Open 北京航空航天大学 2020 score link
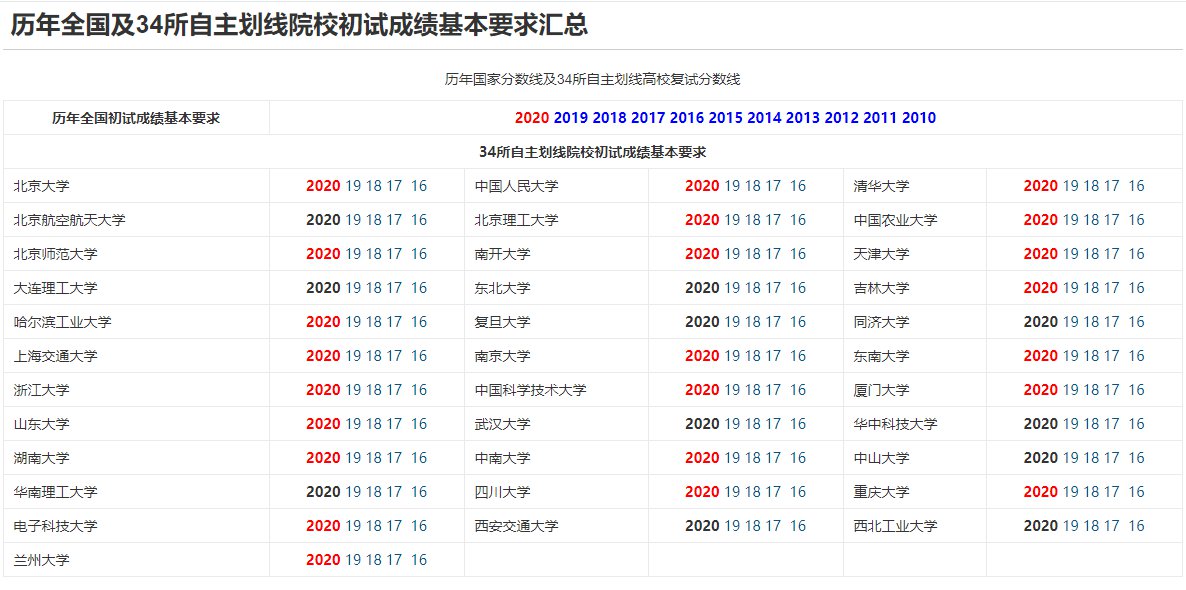The width and height of the screenshot is (1186, 590). click(323, 220)
